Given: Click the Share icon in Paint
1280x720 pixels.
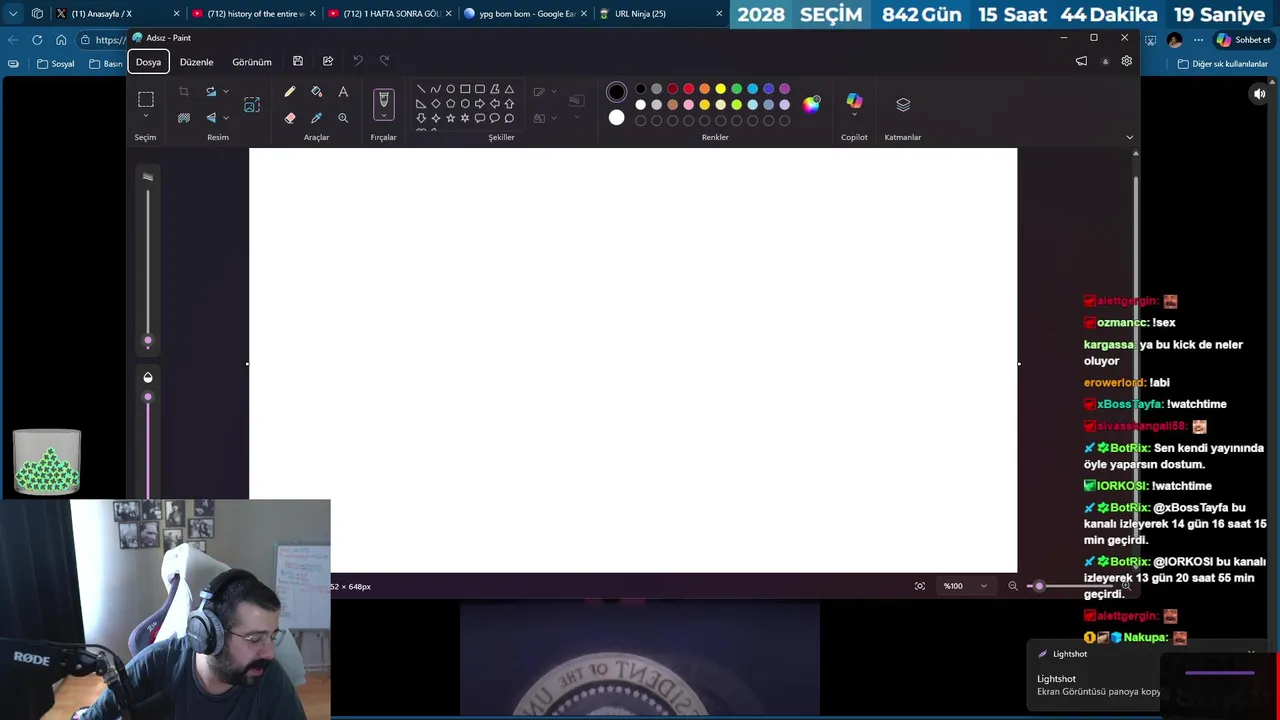Looking at the screenshot, I should tap(328, 61).
